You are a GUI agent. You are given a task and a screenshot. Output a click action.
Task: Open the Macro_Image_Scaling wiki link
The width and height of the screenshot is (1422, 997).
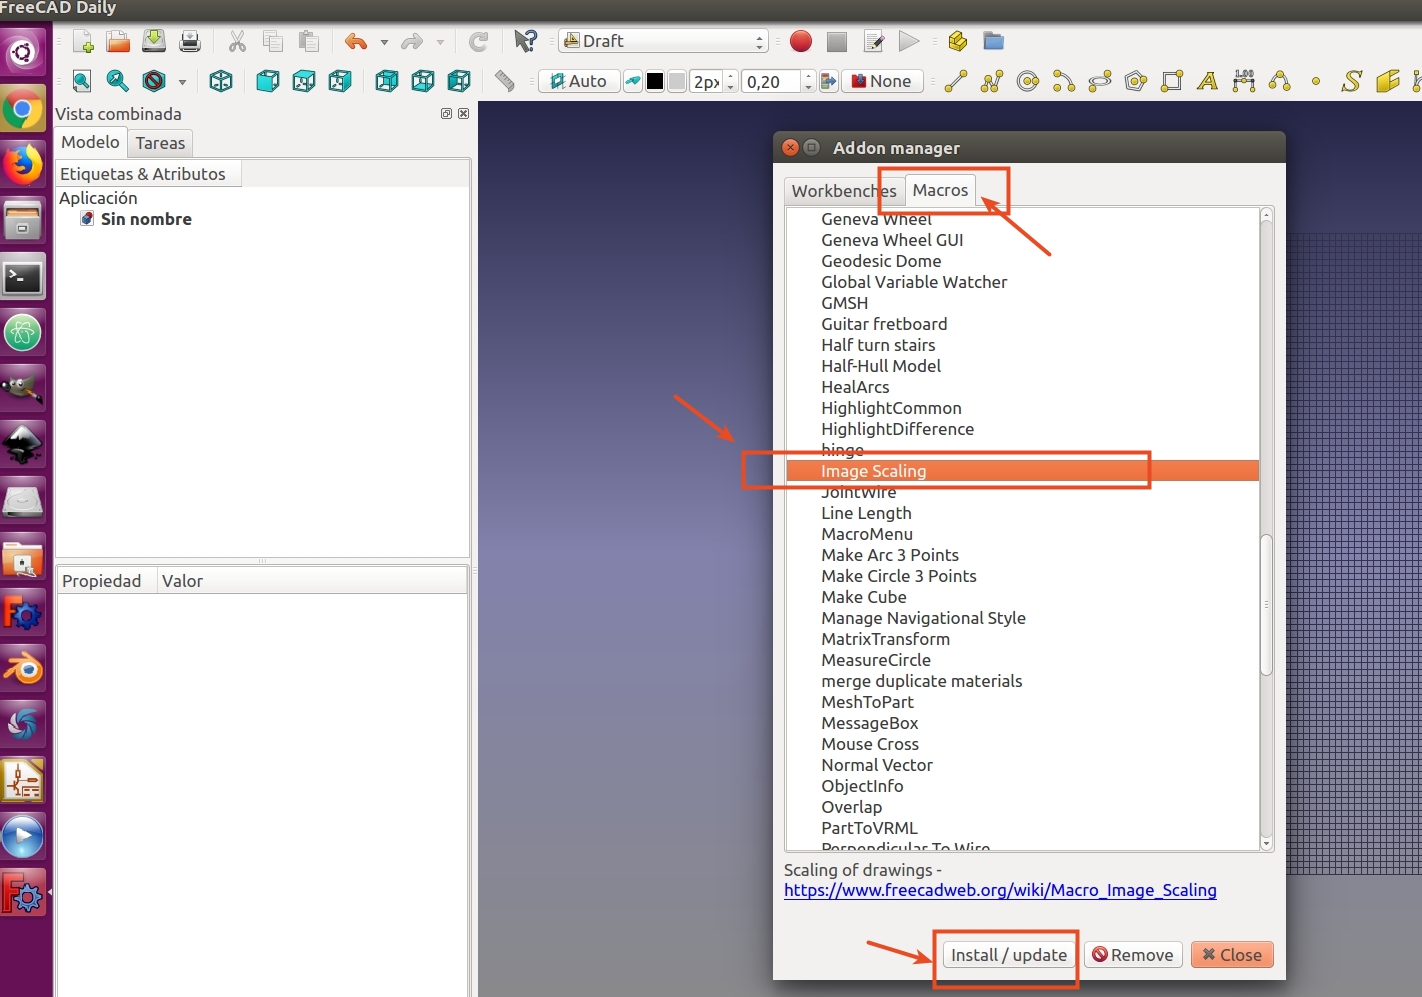[1000, 890]
